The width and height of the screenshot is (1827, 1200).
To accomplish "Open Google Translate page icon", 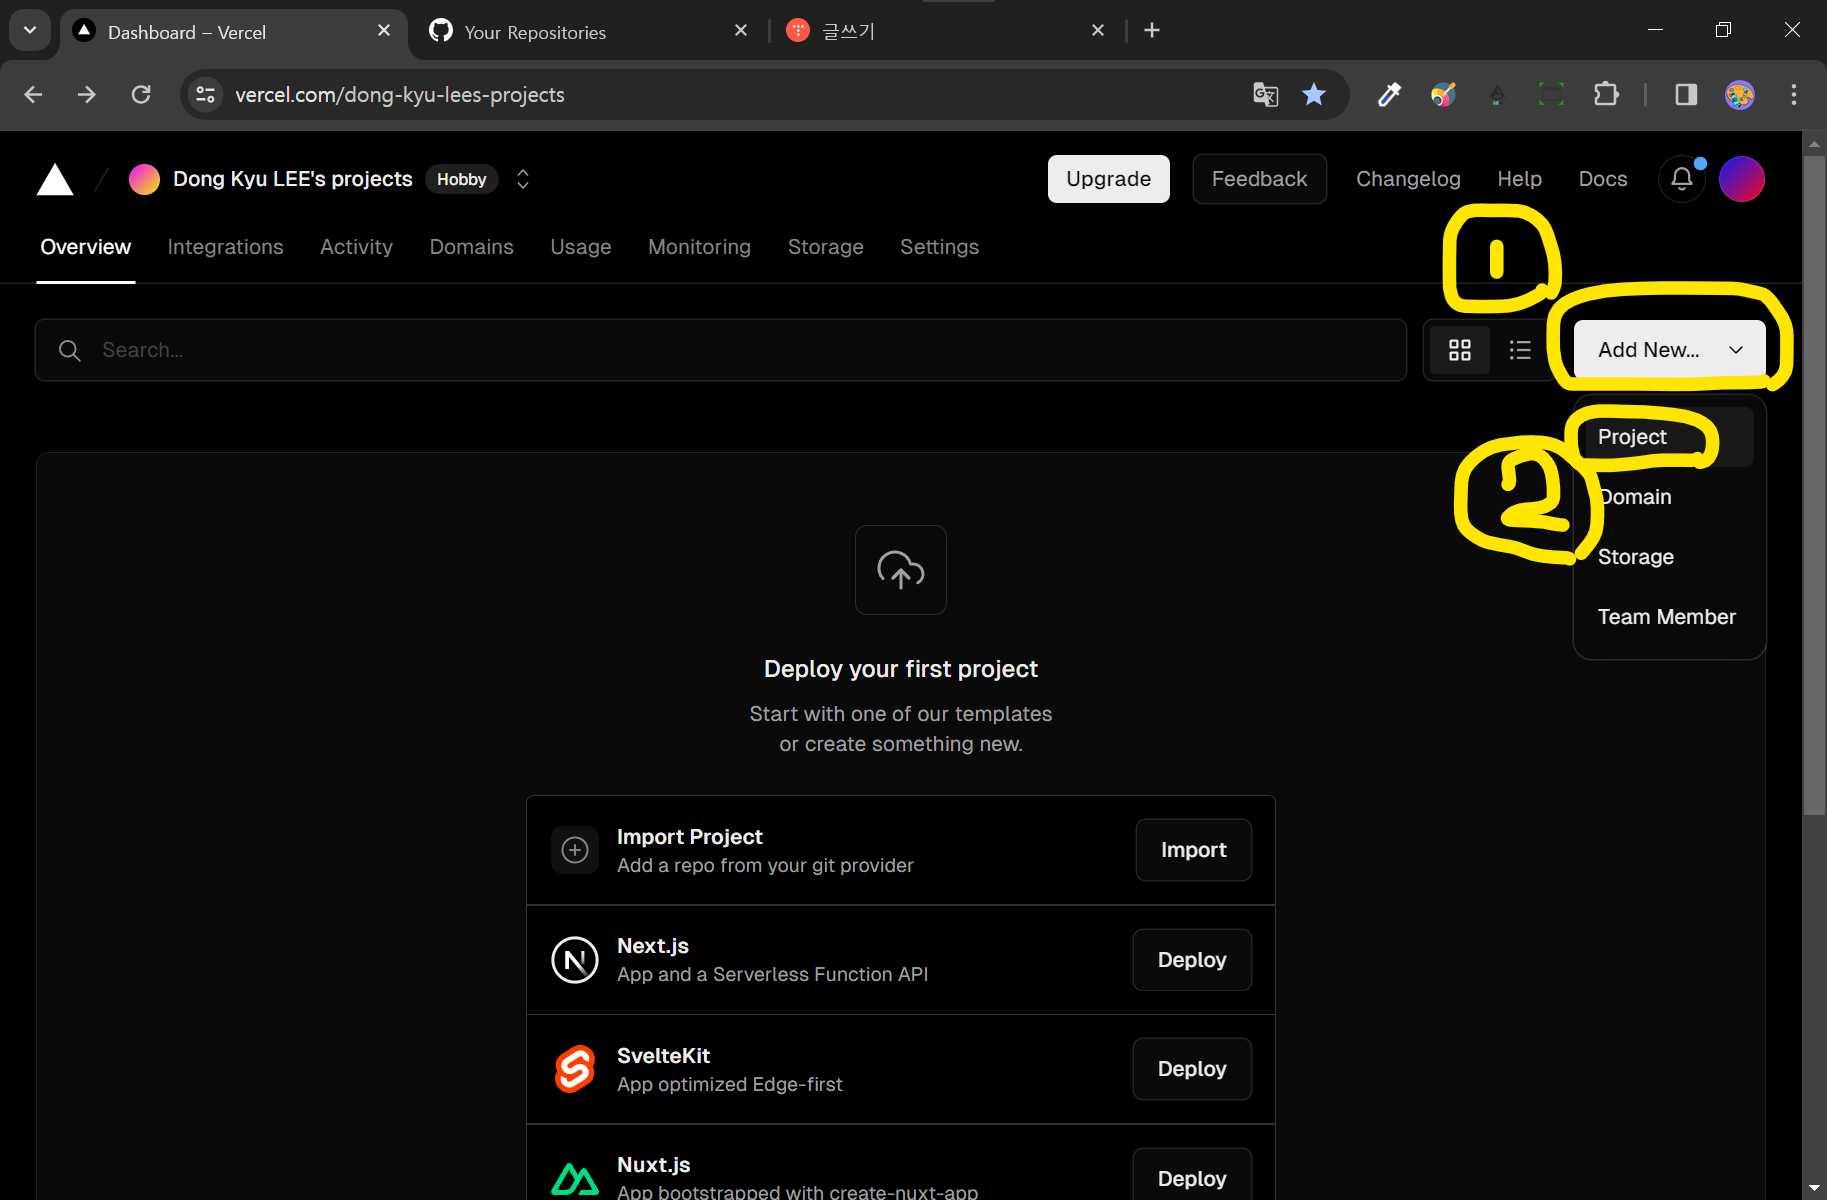I will coord(1266,94).
